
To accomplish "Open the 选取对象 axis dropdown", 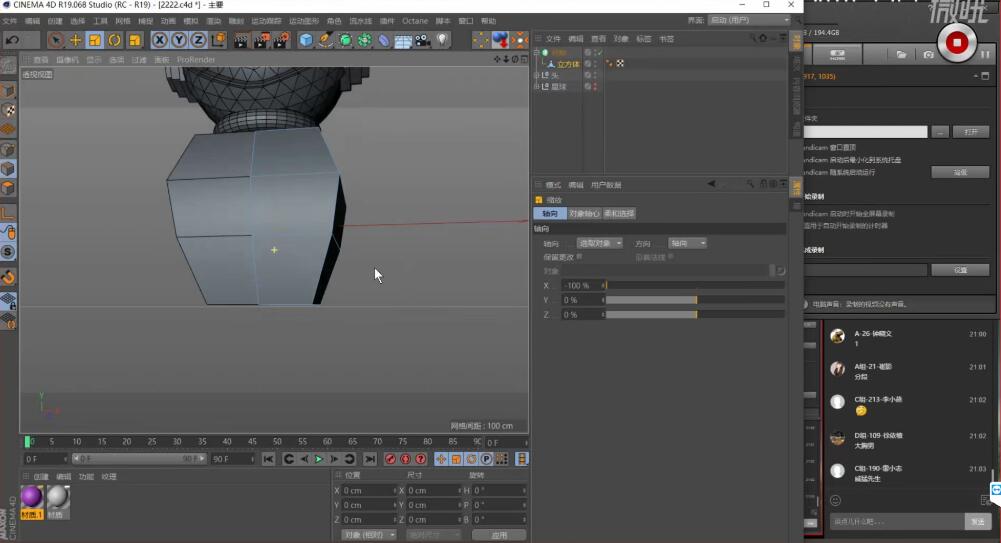I will pyautogui.click(x=599, y=243).
